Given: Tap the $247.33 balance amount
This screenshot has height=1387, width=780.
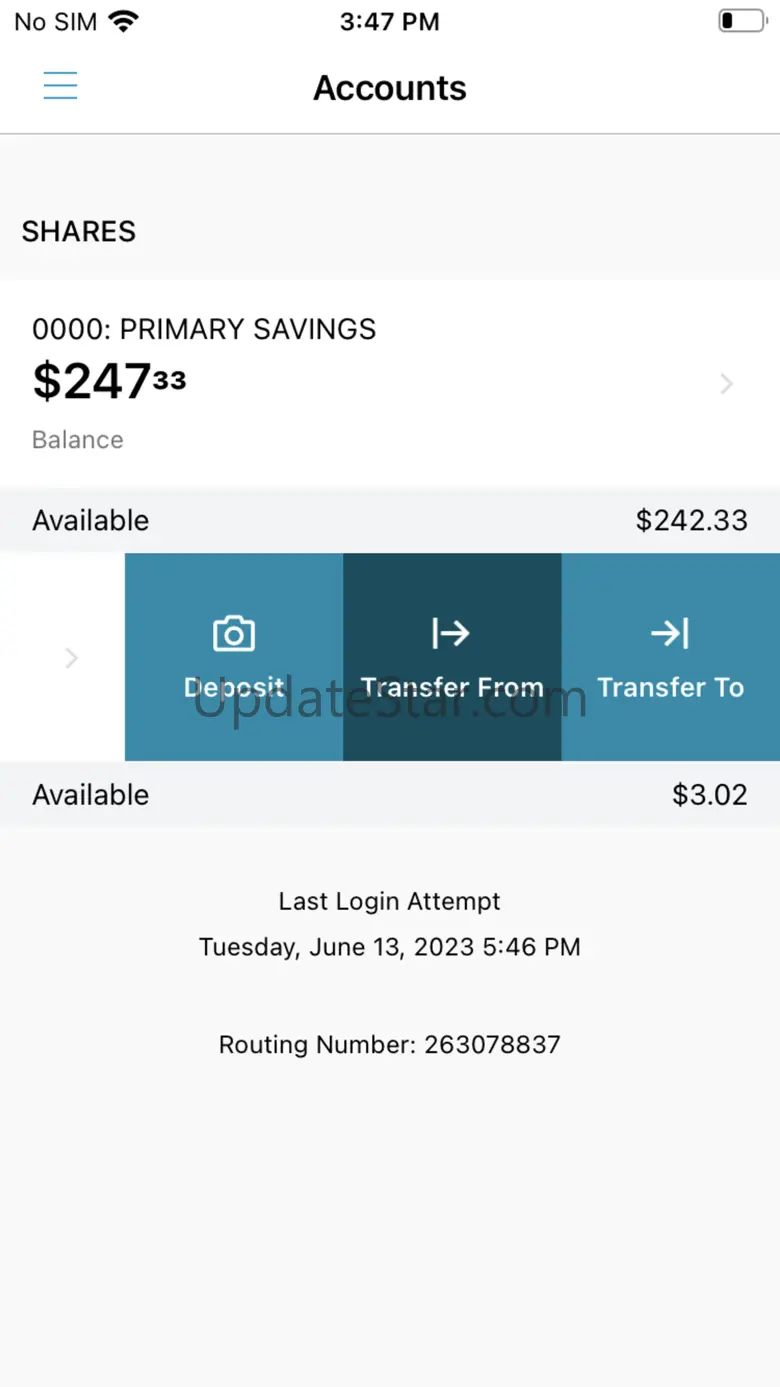Looking at the screenshot, I should 109,381.
